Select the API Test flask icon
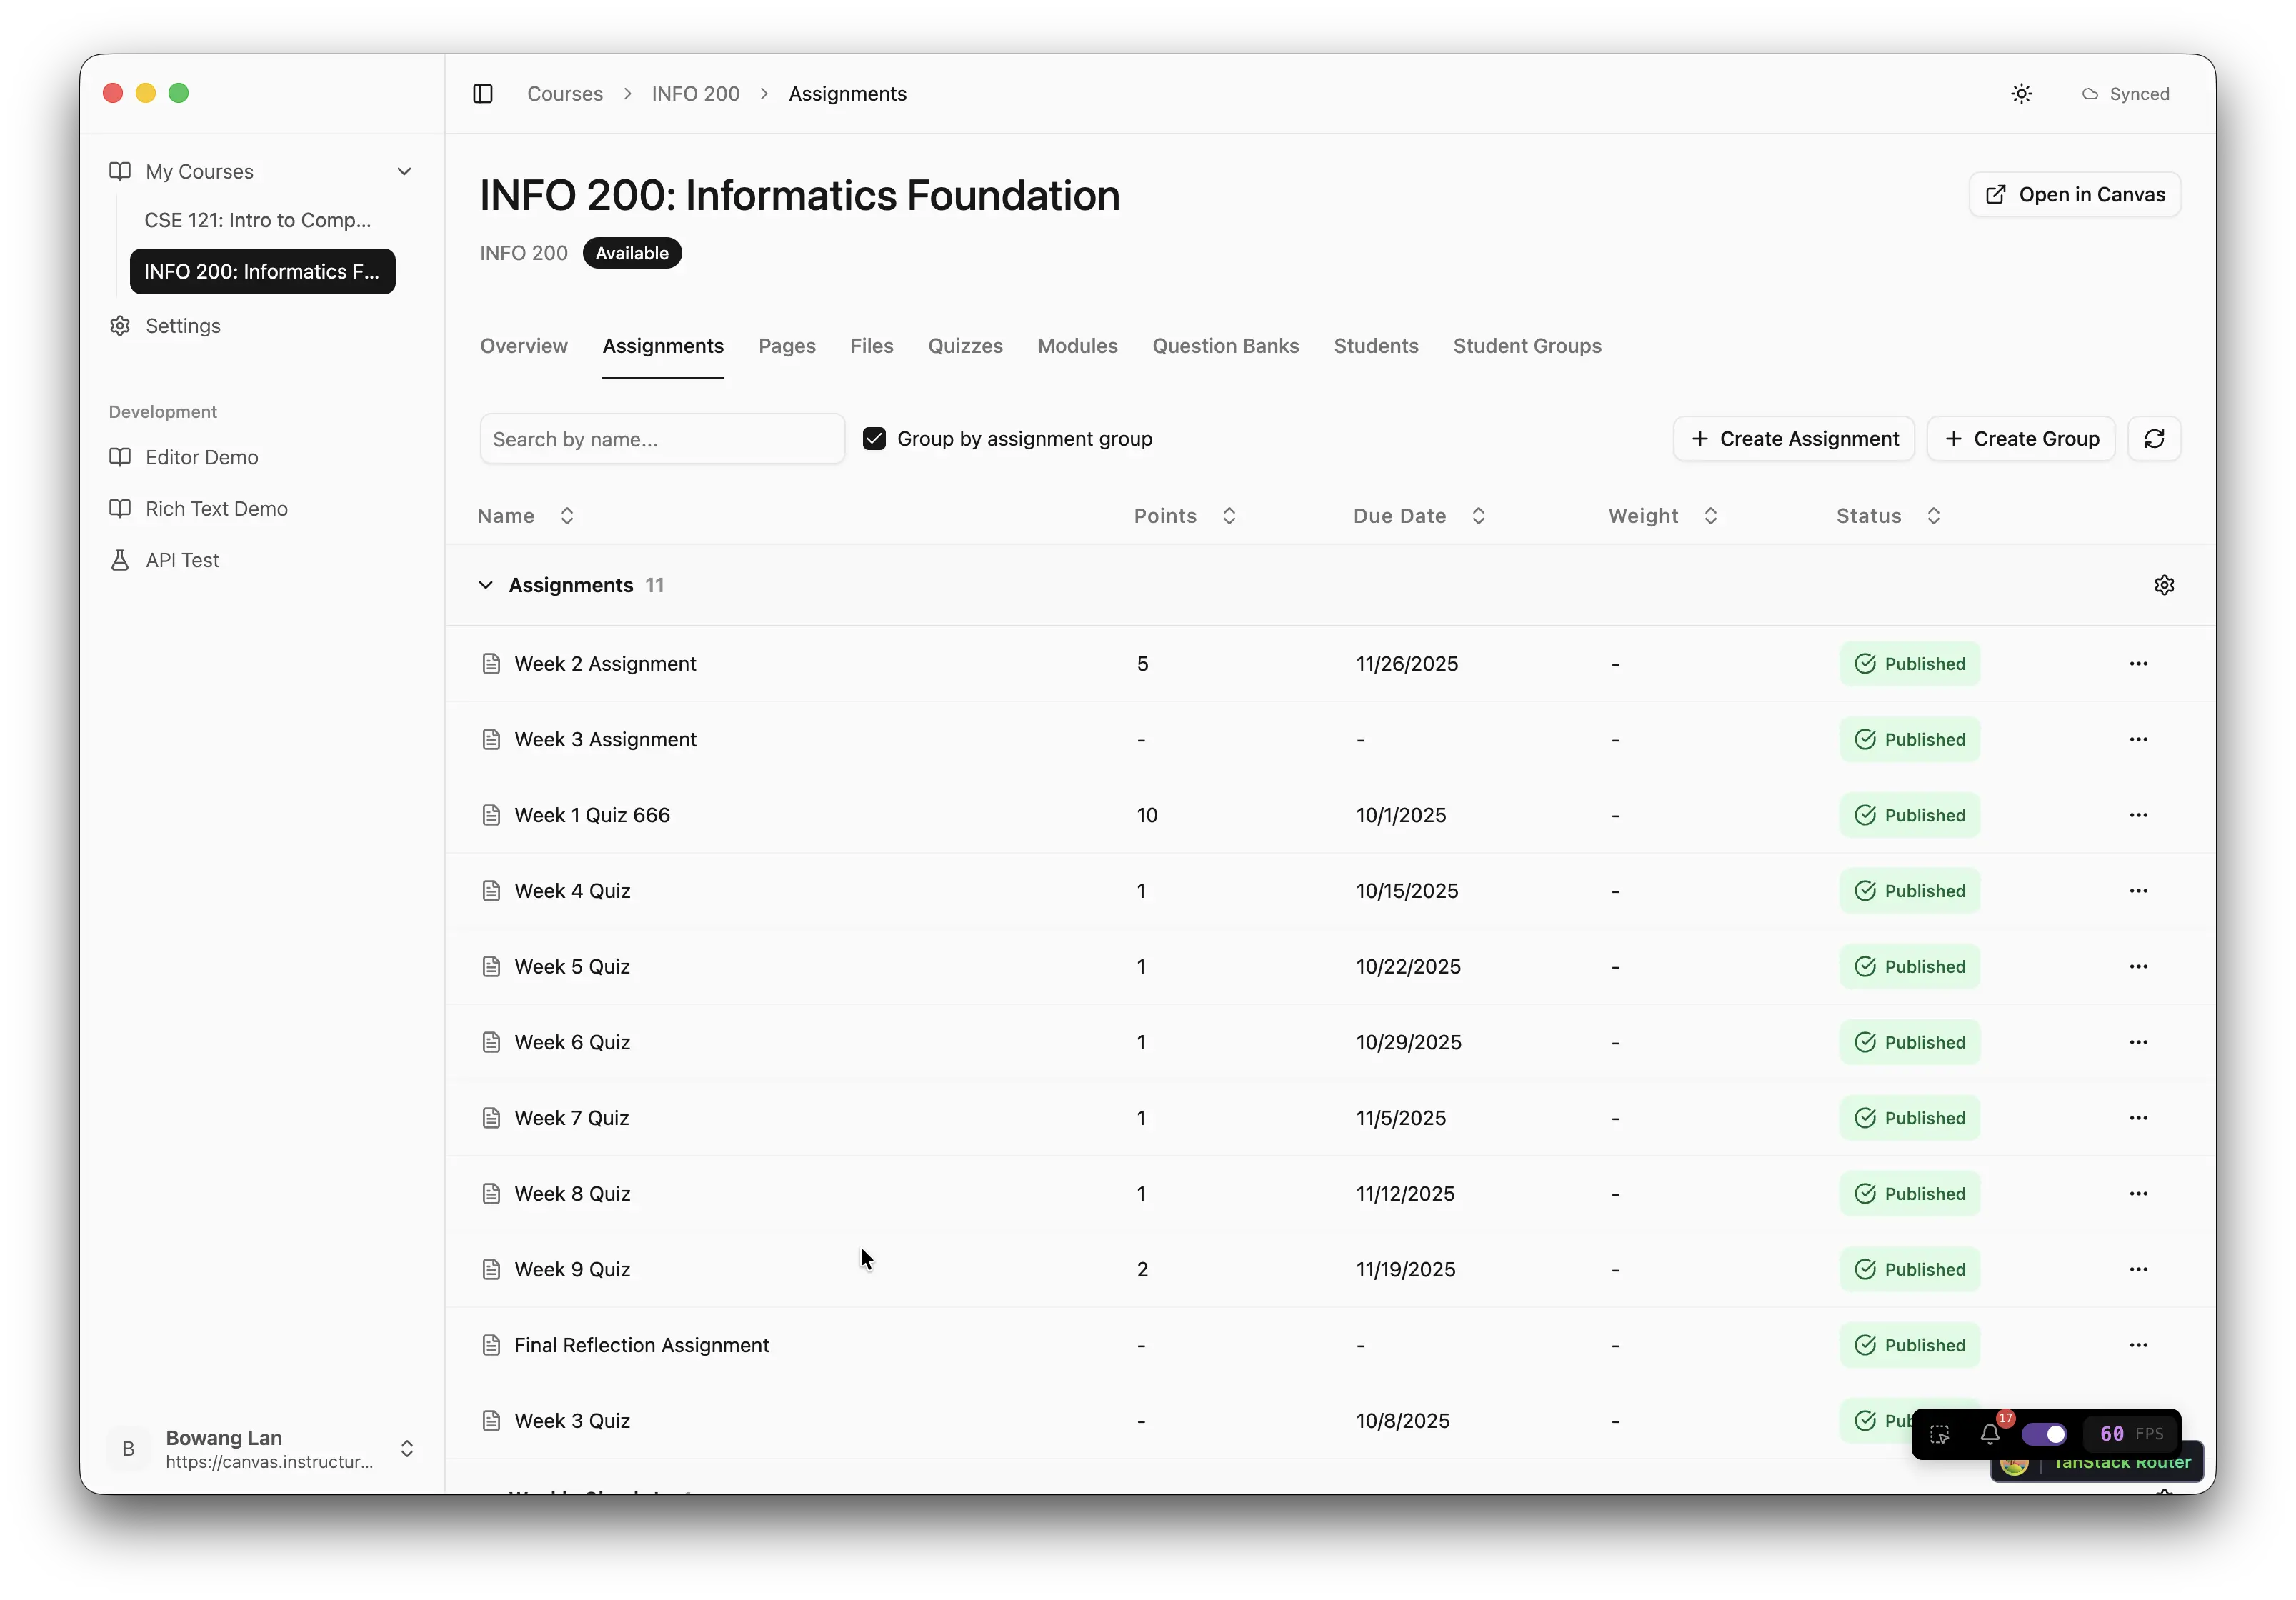Screen dimensions: 2296x1600 point(120,560)
